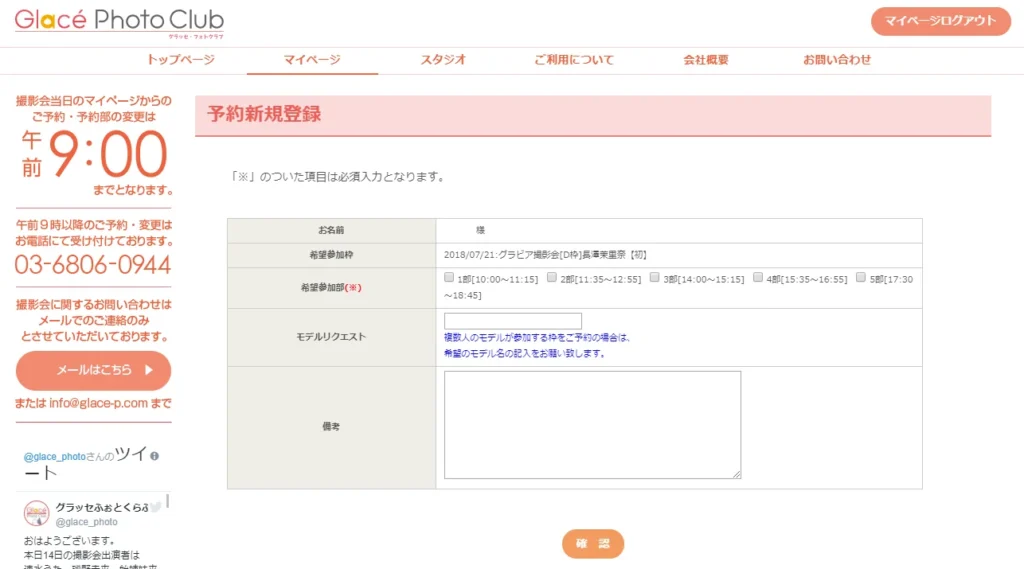Click inside the 備考 text area
The width and height of the screenshot is (1024, 569).
[x=592, y=425]
